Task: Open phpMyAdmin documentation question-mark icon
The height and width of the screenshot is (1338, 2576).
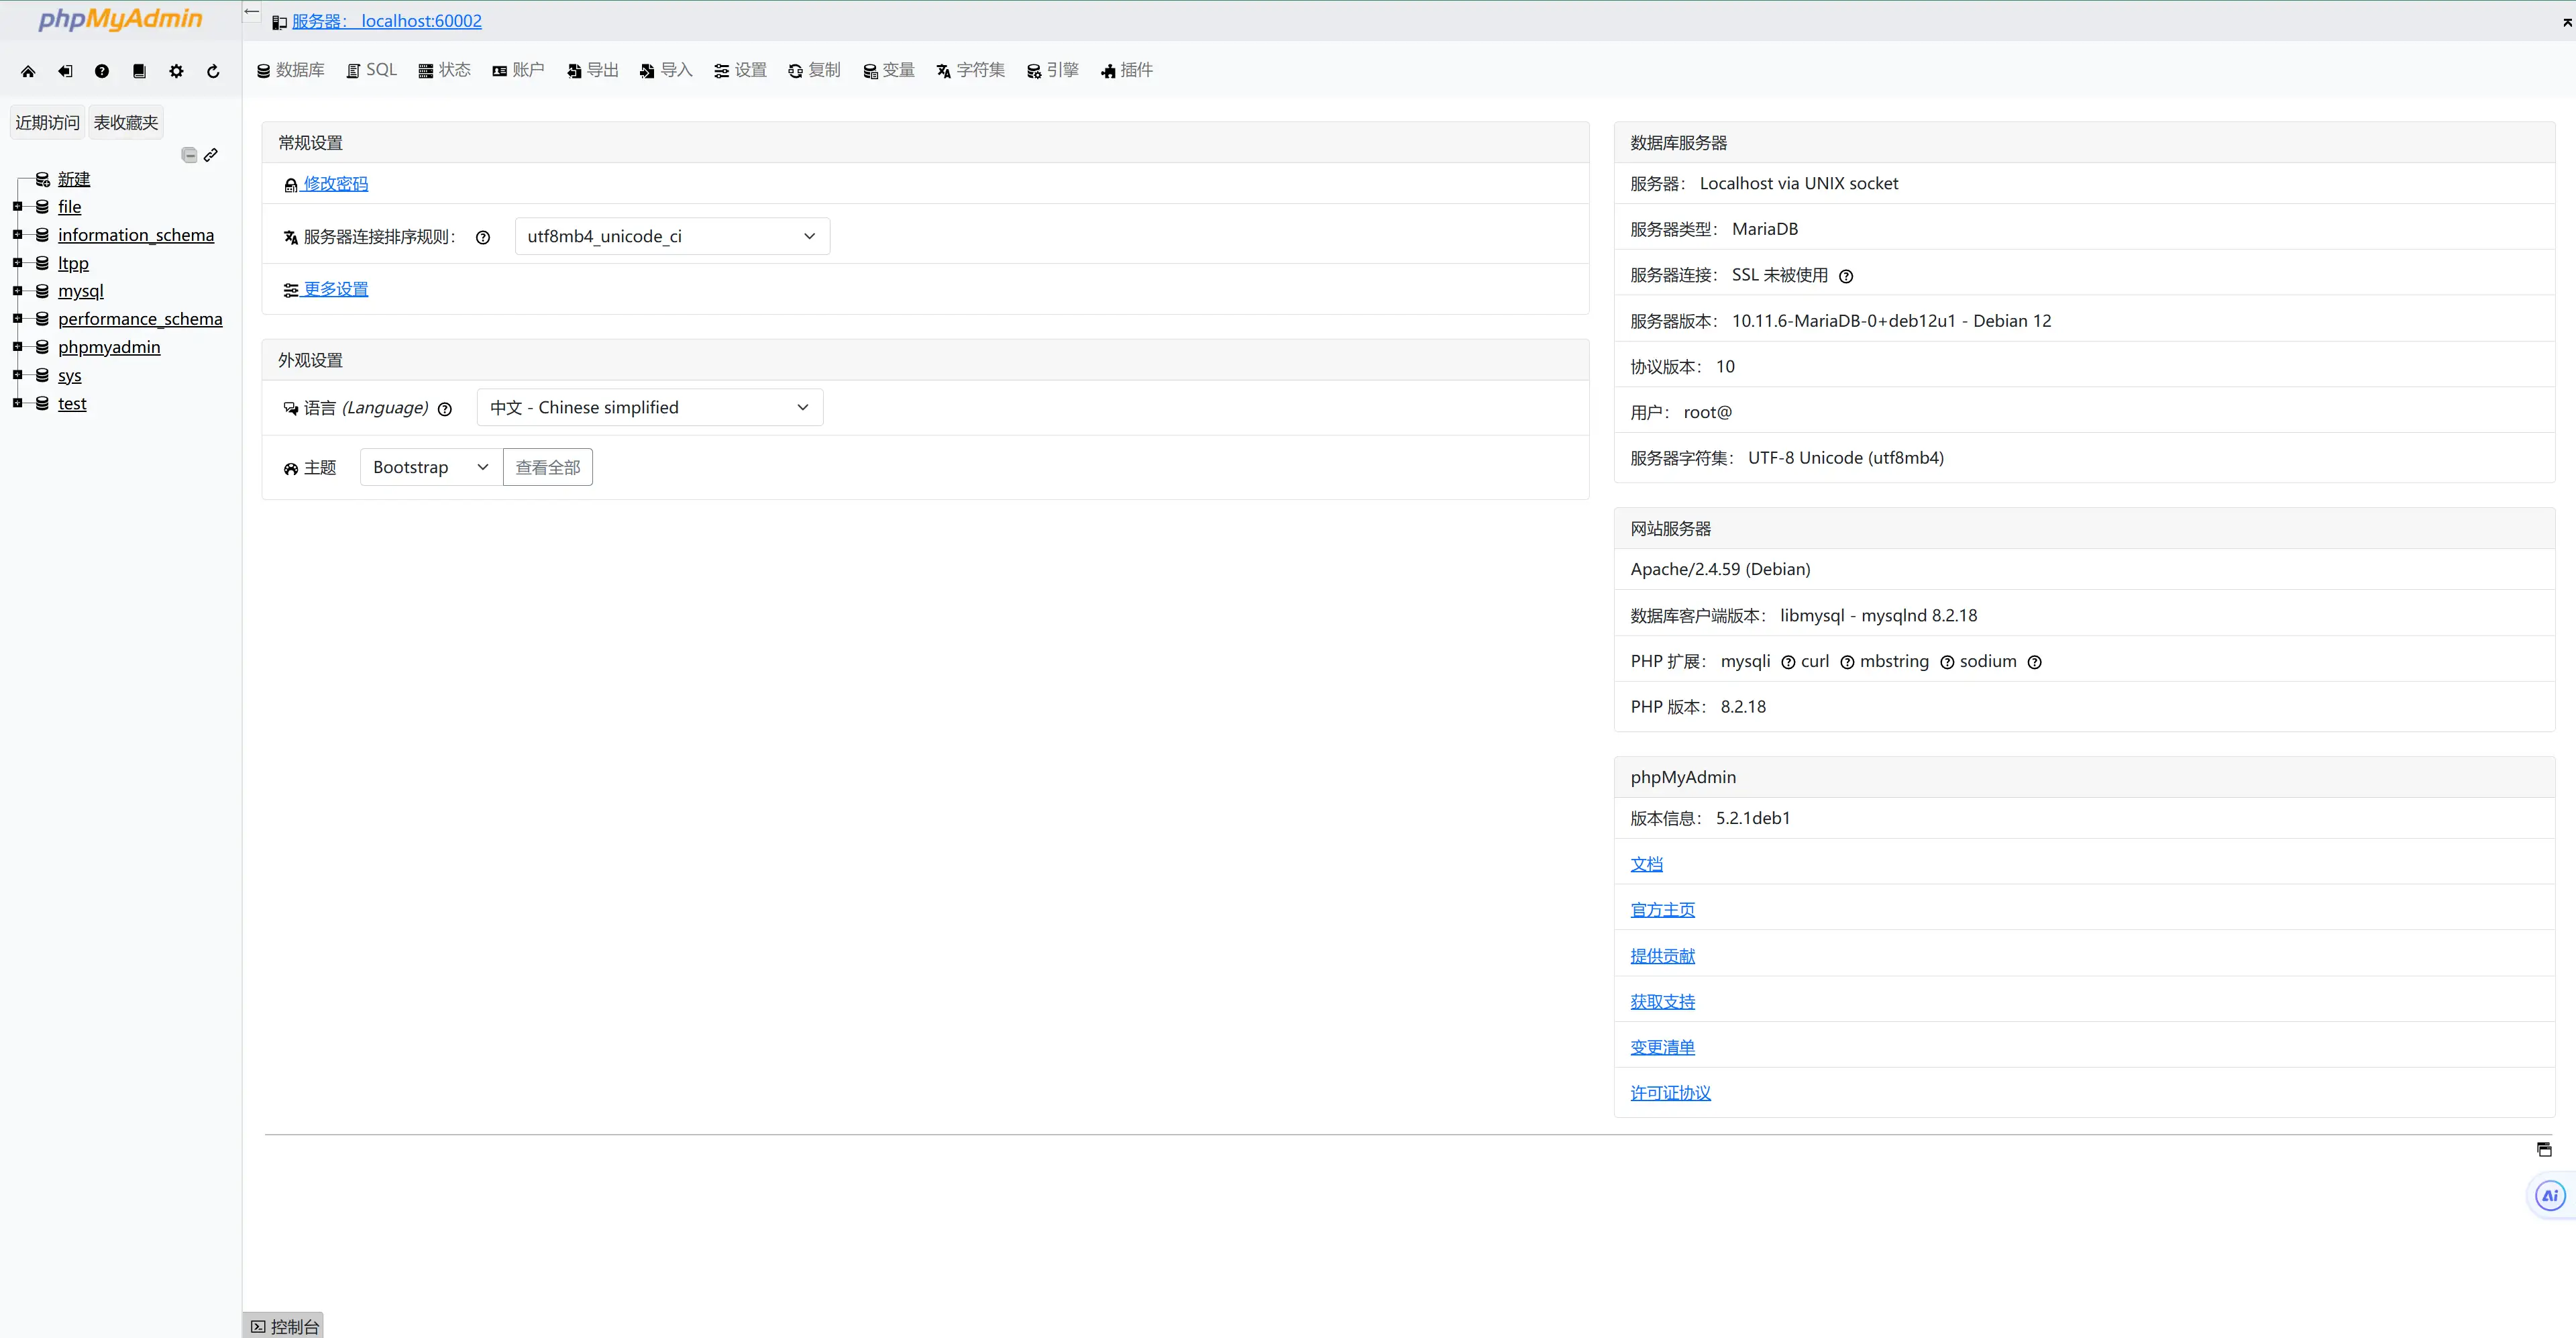Action: [102, 71]
